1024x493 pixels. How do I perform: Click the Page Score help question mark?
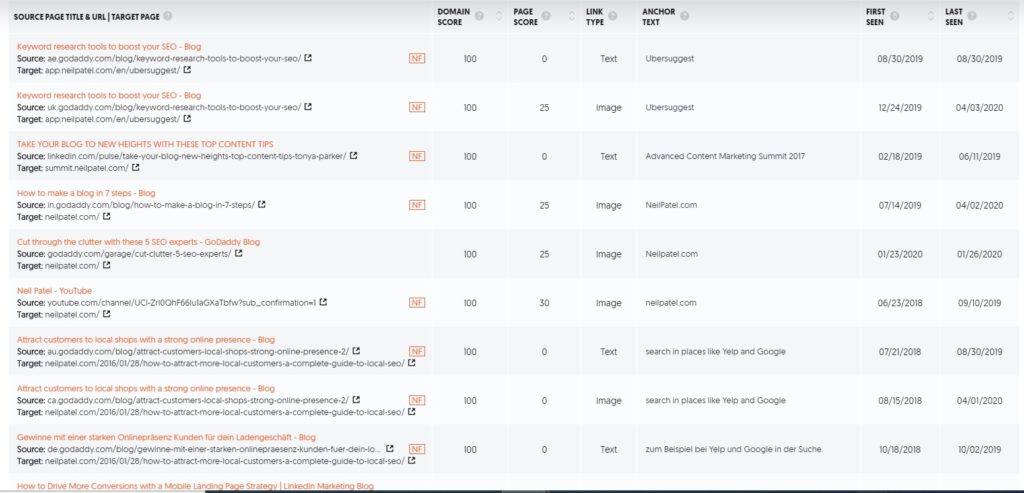click(546, 16)
